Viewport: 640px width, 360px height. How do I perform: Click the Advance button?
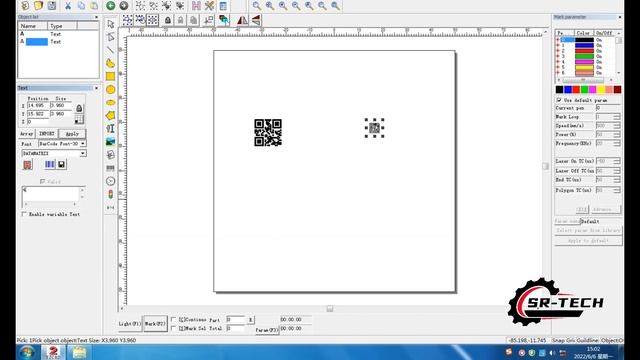606,209
